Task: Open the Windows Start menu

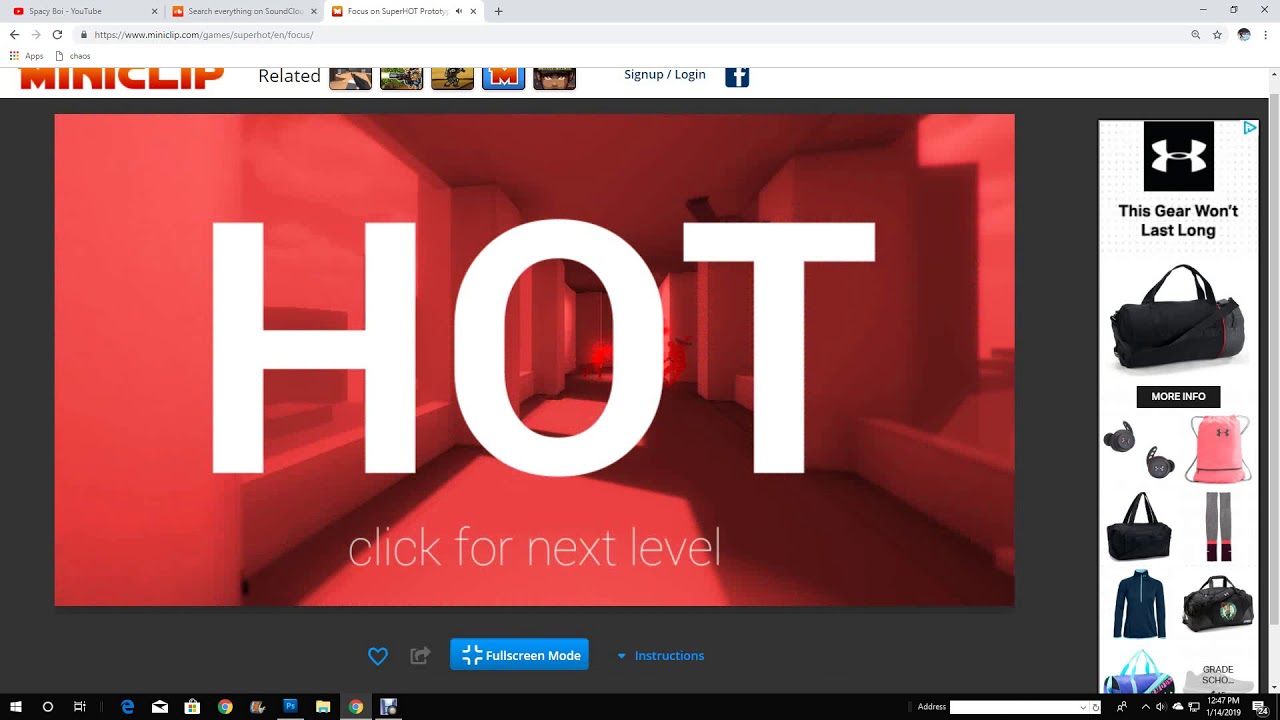Action: [16, 707]
